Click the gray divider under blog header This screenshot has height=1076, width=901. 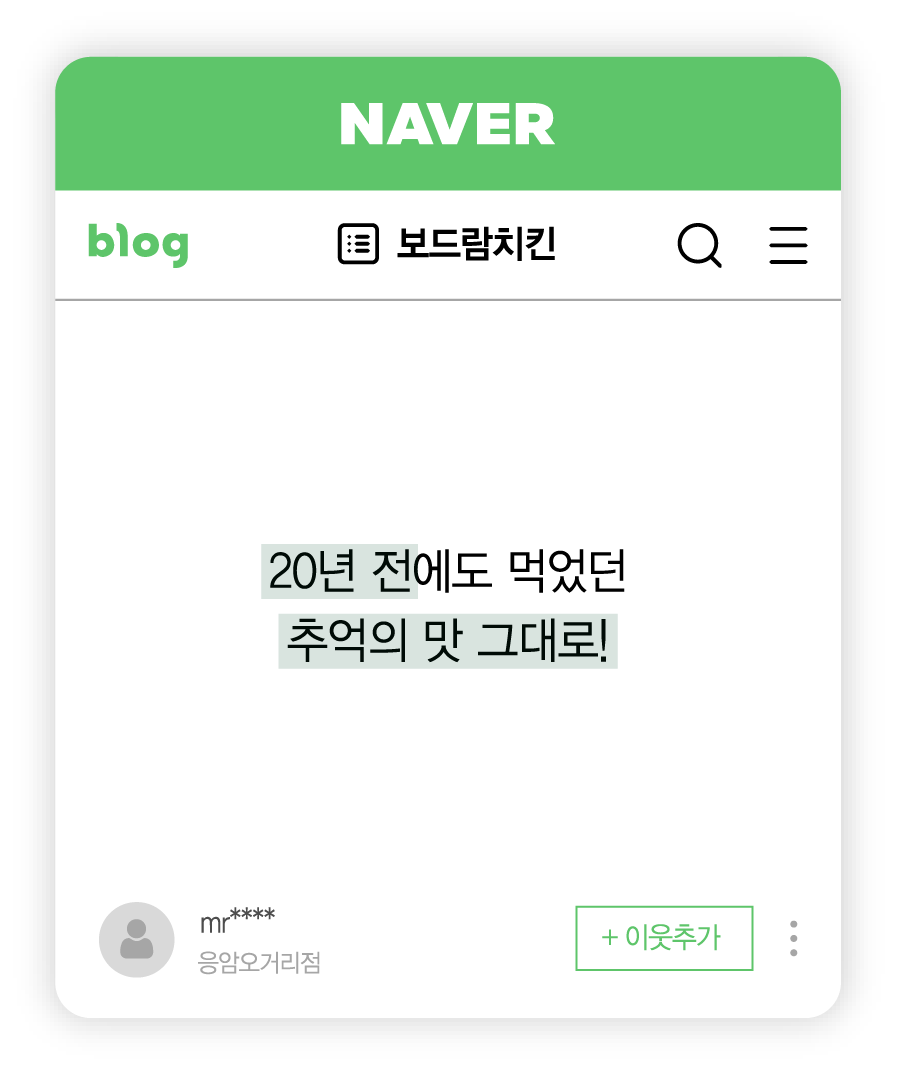tap(447, 300)
